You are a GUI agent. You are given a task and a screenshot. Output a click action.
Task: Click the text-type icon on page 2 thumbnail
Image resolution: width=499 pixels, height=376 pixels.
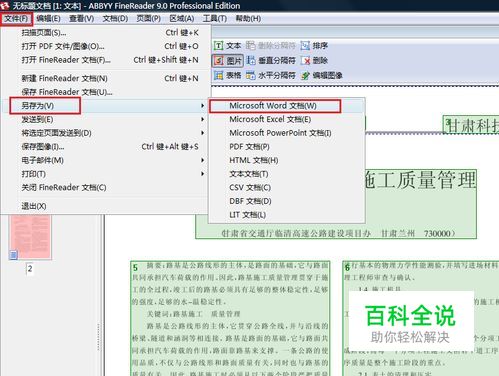coord(13,255)
